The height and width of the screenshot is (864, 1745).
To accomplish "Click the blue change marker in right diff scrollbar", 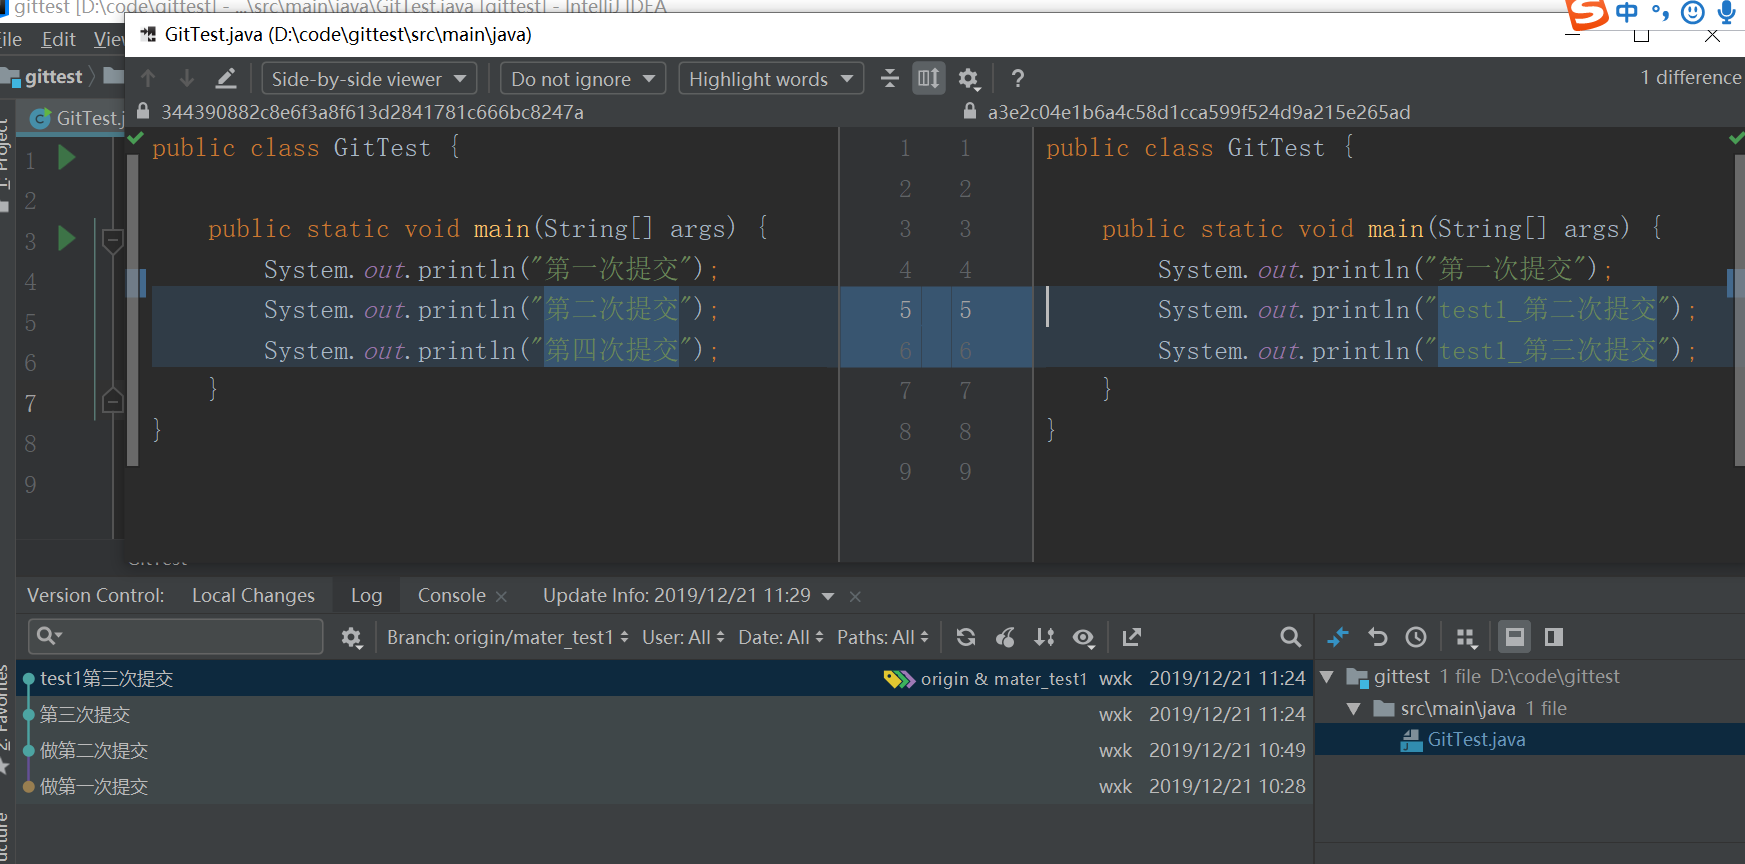I will pyautogui.click(x=1736, y=283).
